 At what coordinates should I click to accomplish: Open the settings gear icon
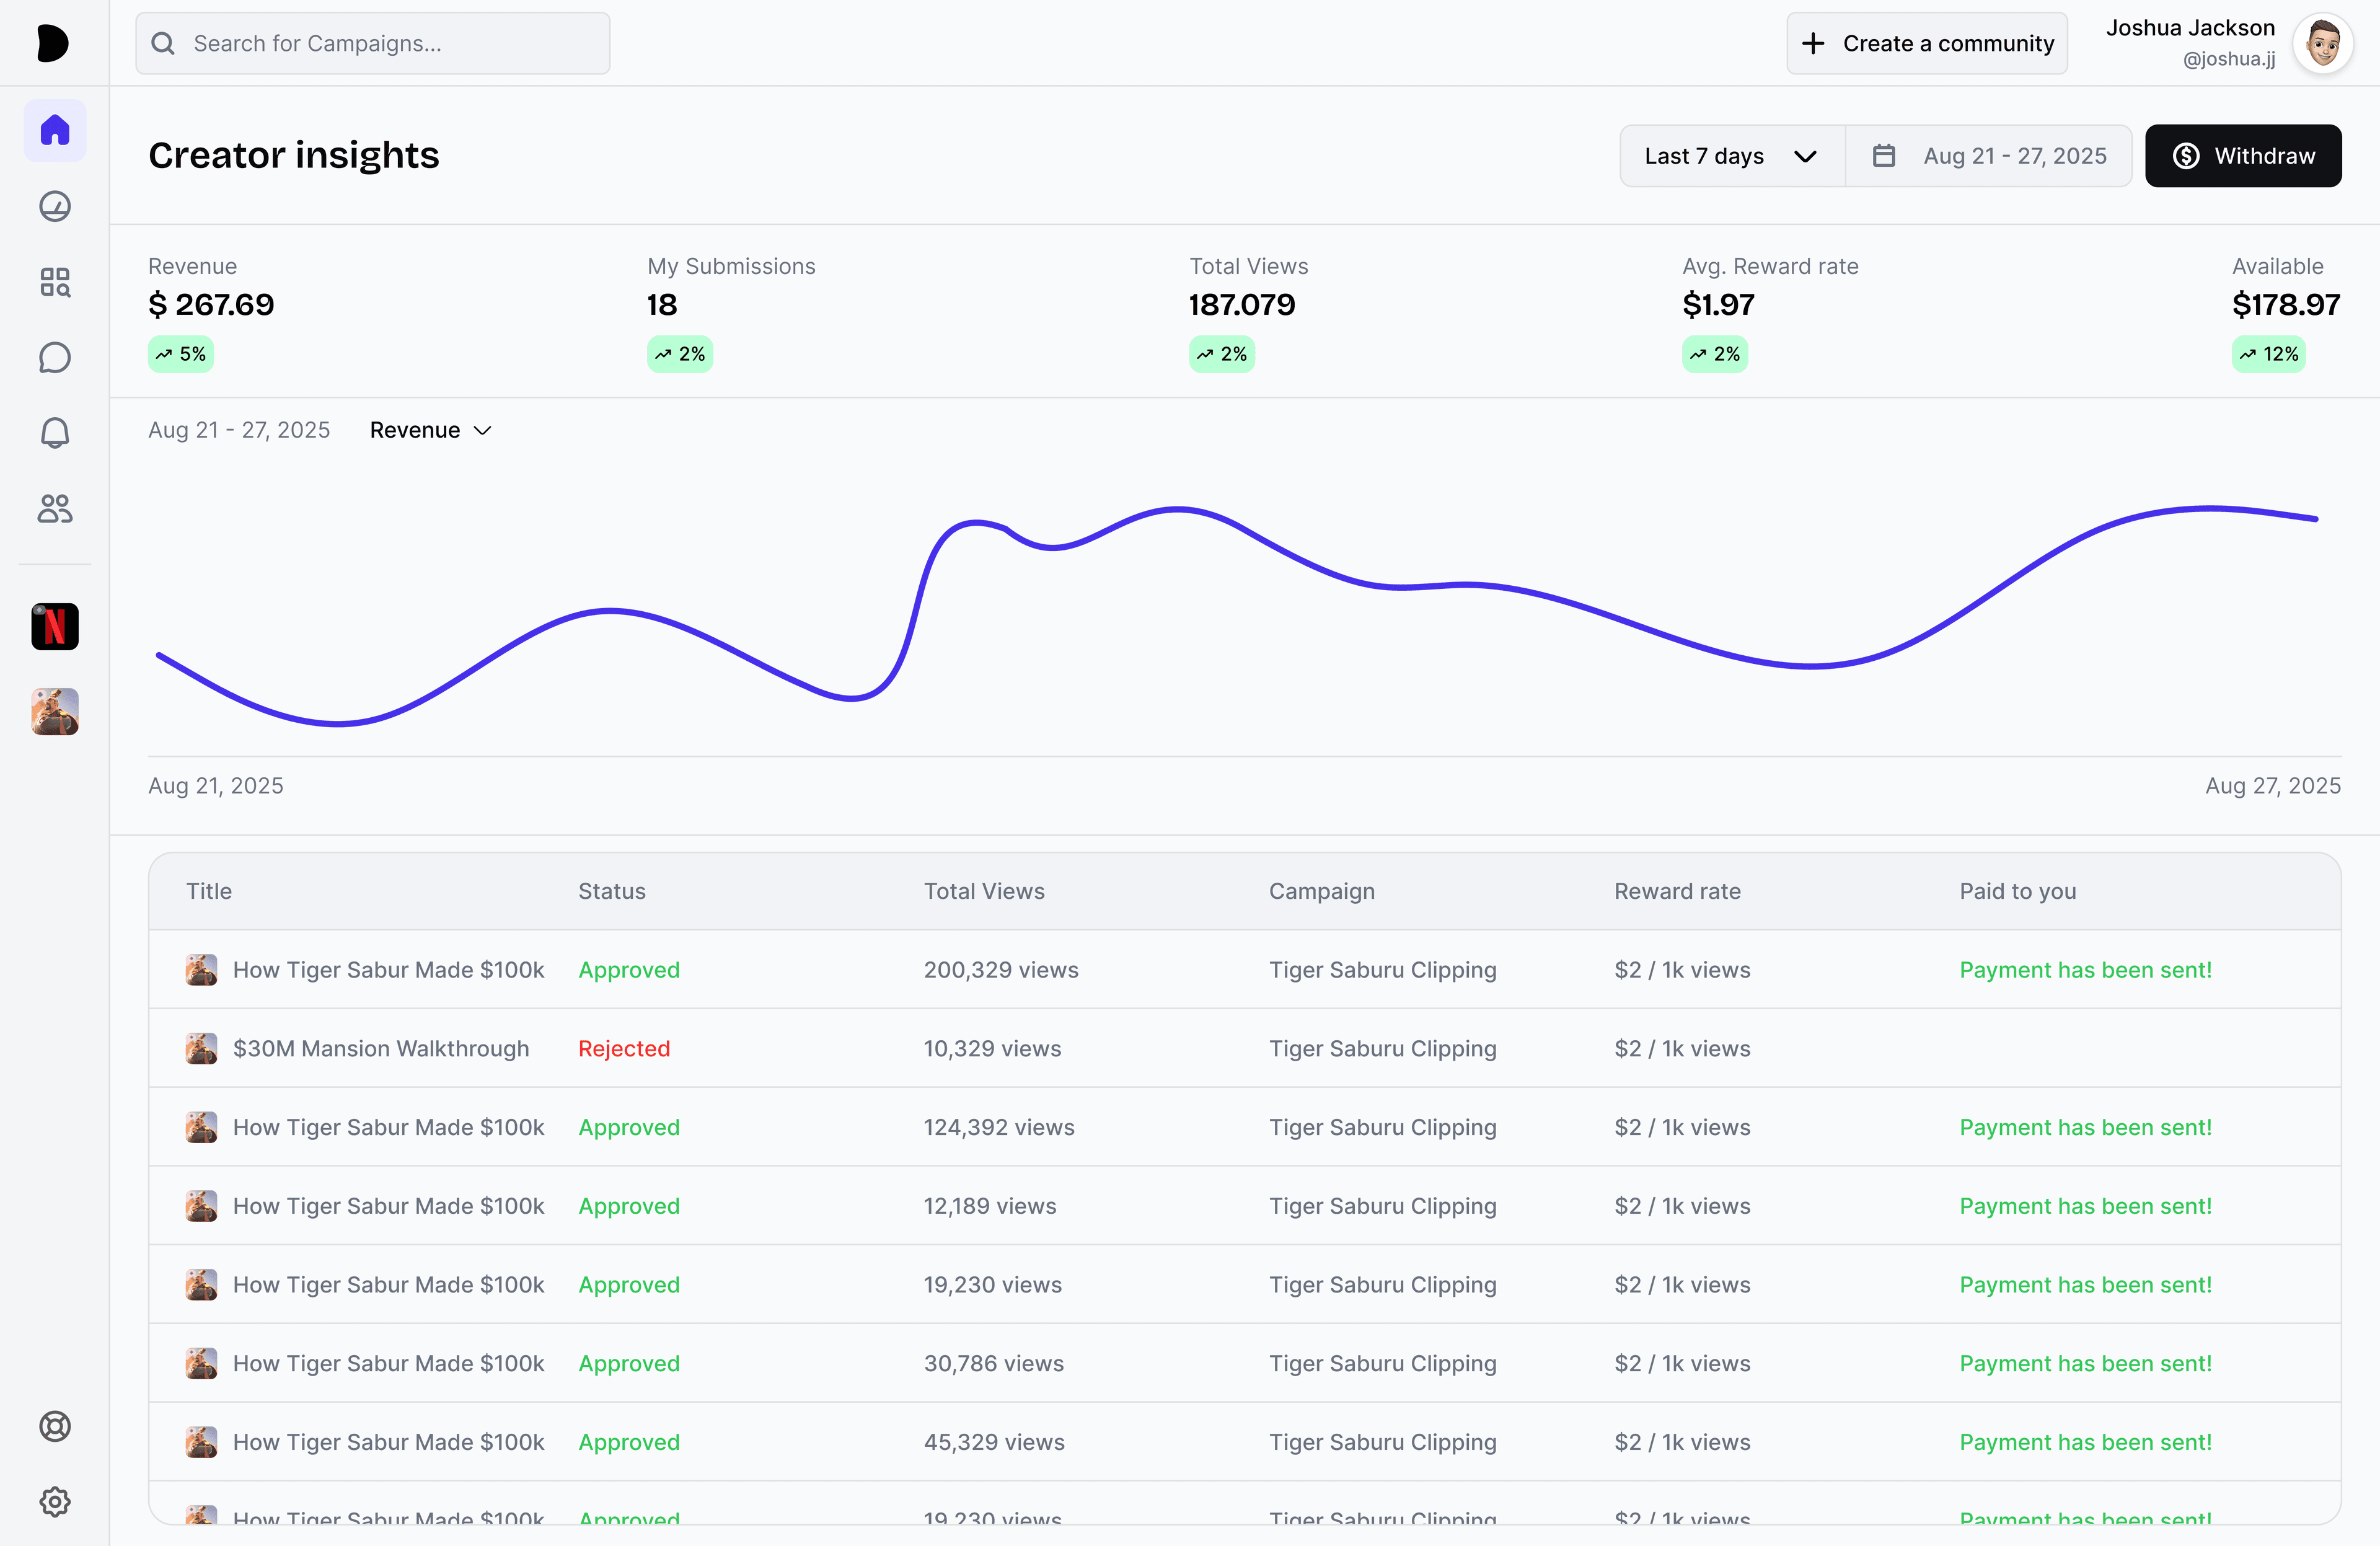coord(54,1501)
